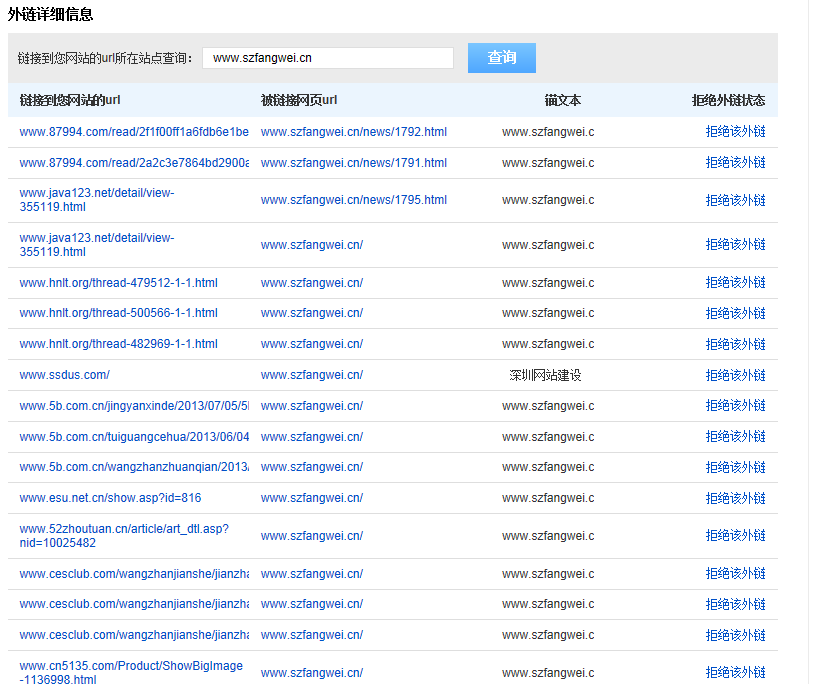The width and height of the screenshot is (813, 684).
Task: Open linked page szfangwei.cn/news/1792.html
Action: (x=353, y=132)
